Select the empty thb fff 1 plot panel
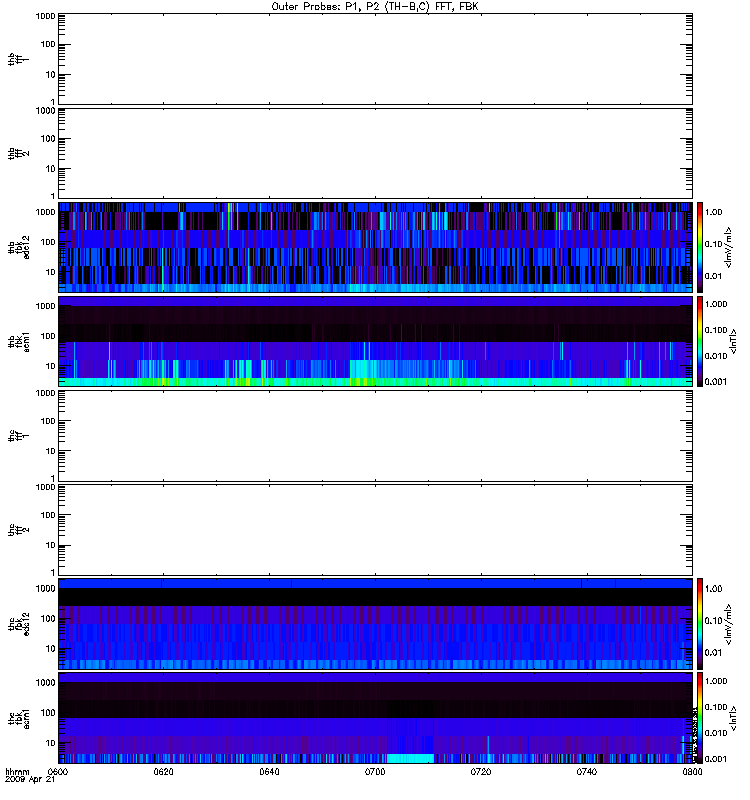This screenshot has width=750, height=800. 376,59
